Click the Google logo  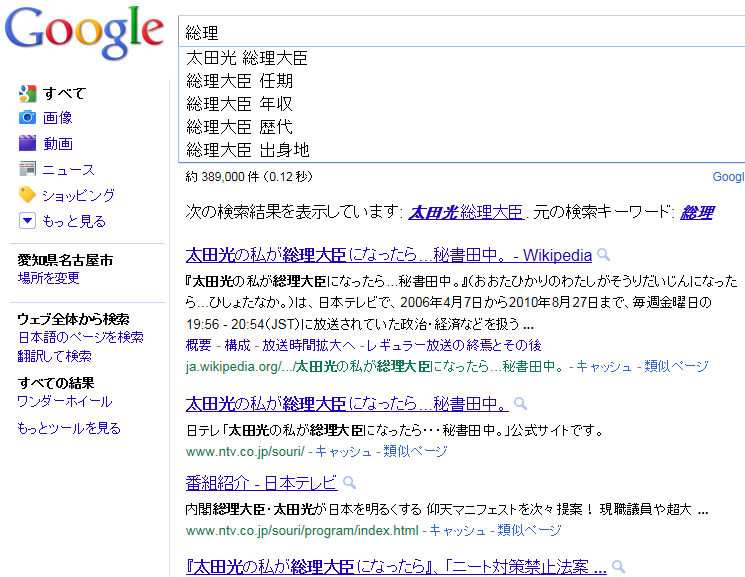pyautogui.click(x=84, y=32)
